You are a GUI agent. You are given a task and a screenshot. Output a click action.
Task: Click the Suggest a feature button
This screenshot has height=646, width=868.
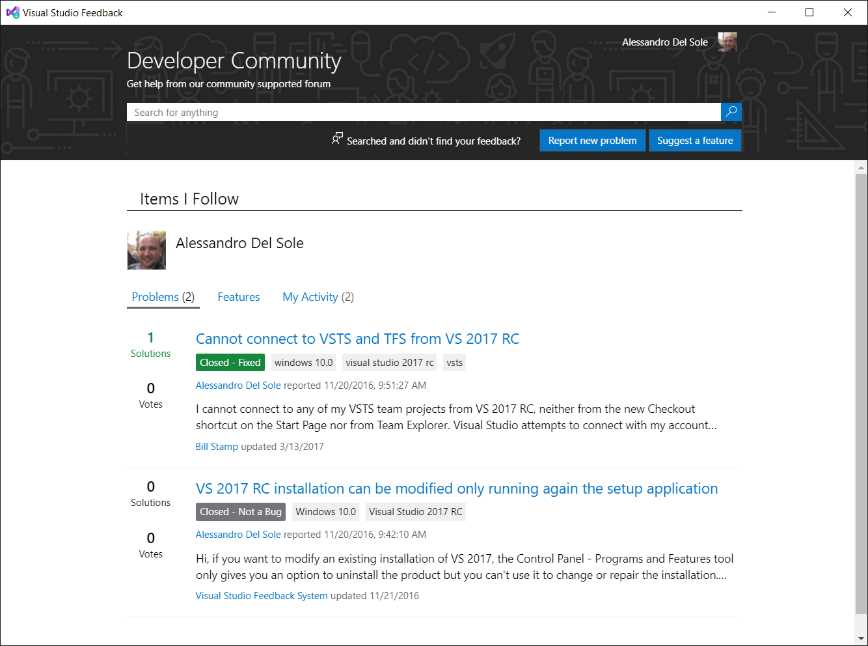[694, 140]
